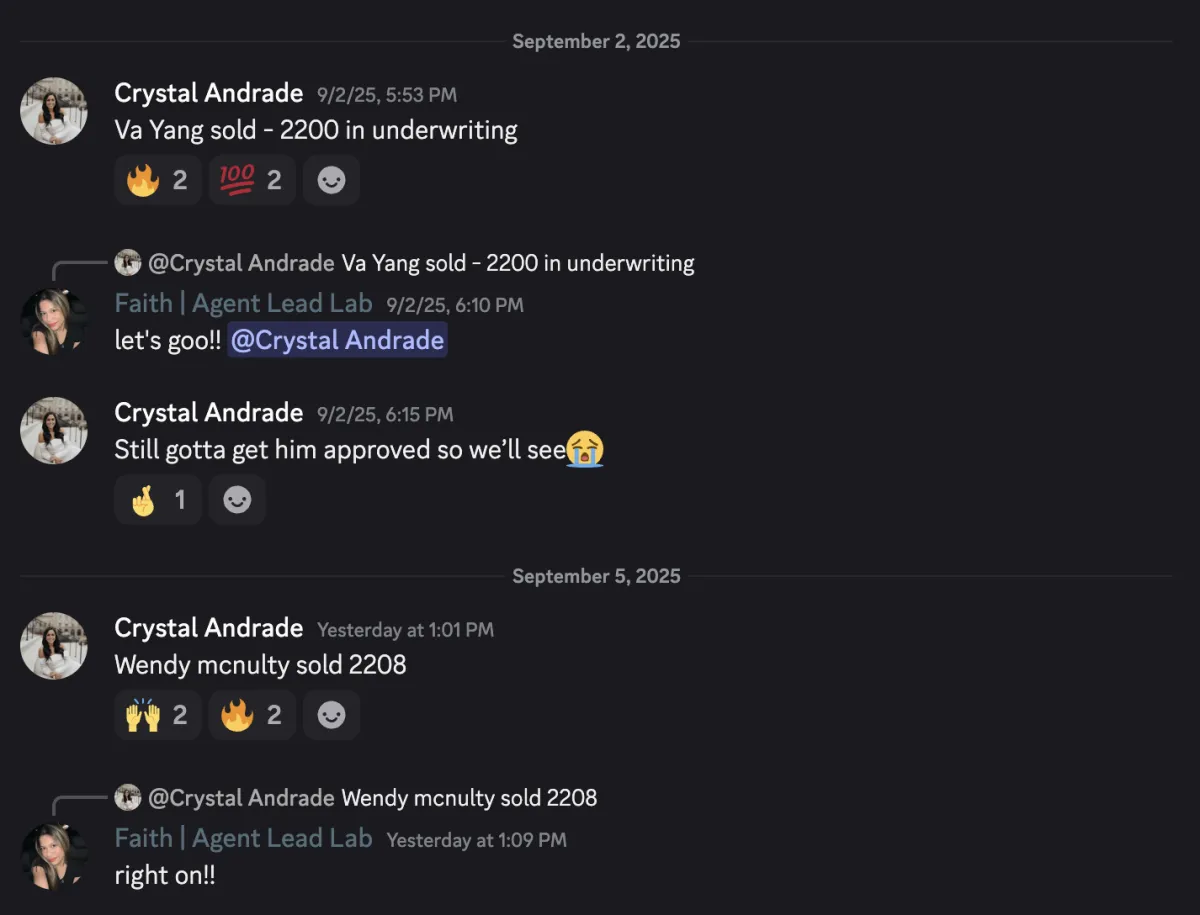Toggle the 100 reaction on Va Yang message
The image size is (1200, 915).
pyautogui.click(x=251, y=181)
